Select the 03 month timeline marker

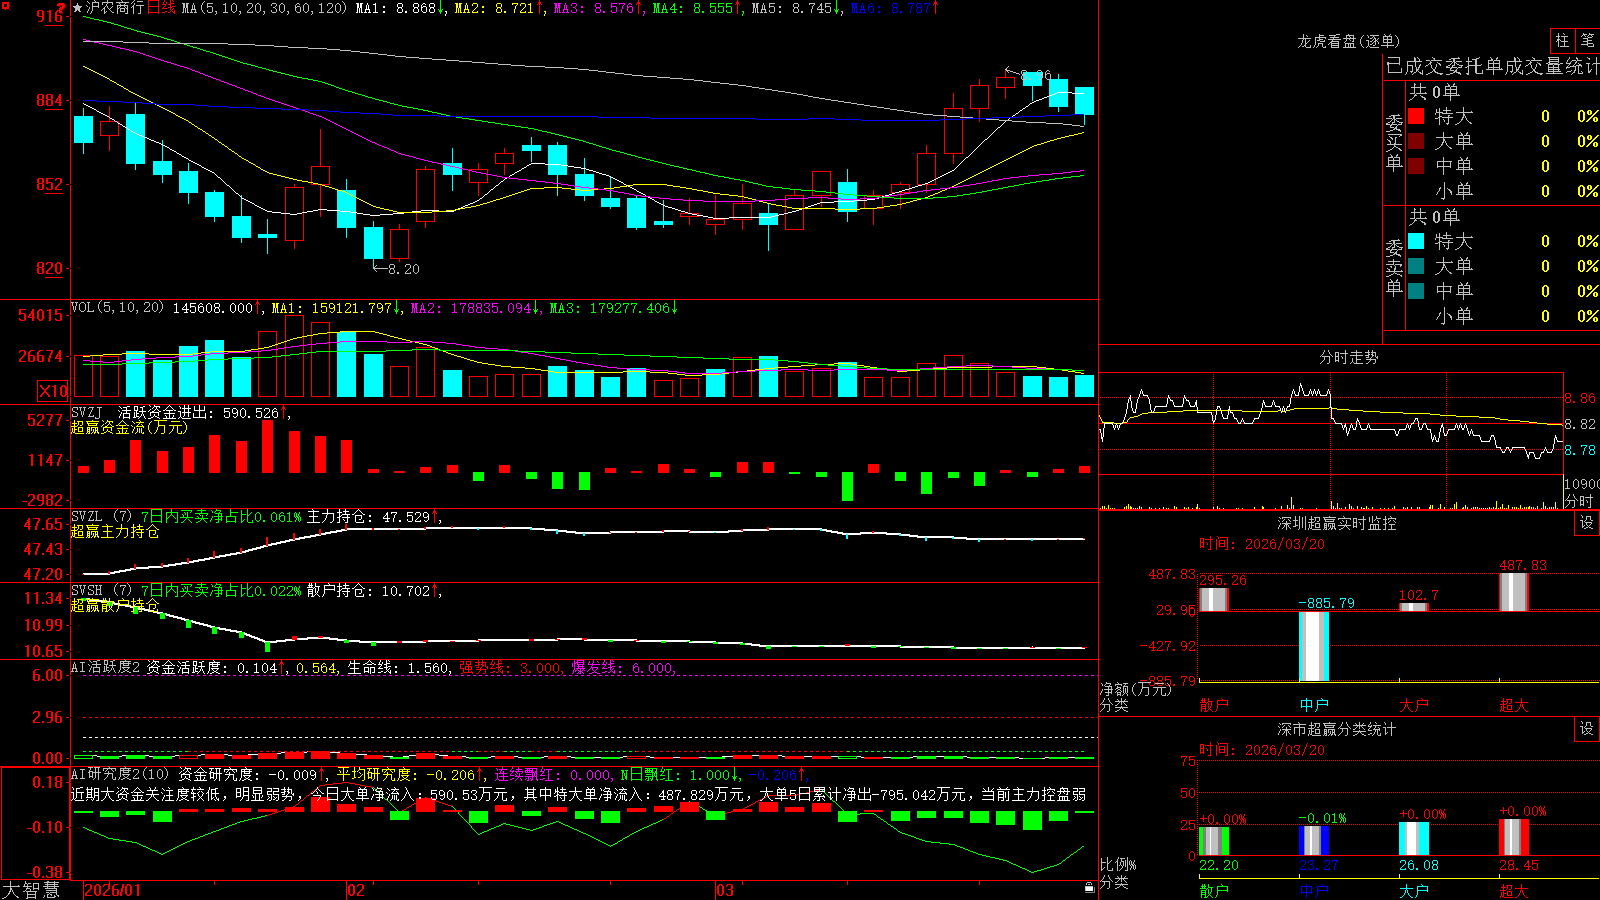pos(725,890)
